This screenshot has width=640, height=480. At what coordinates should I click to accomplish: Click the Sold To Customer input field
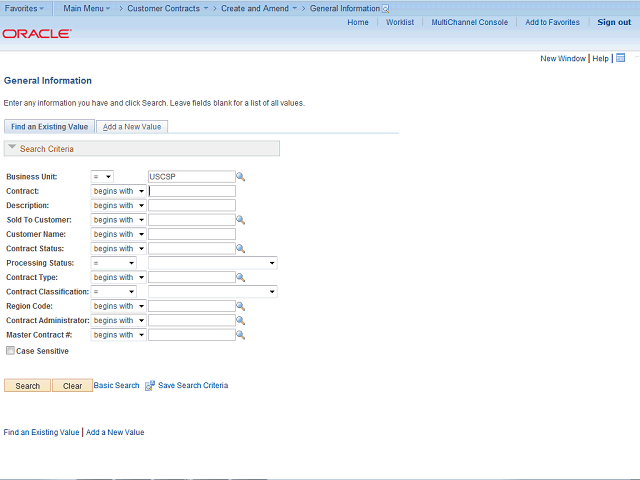tap(192, 220)
